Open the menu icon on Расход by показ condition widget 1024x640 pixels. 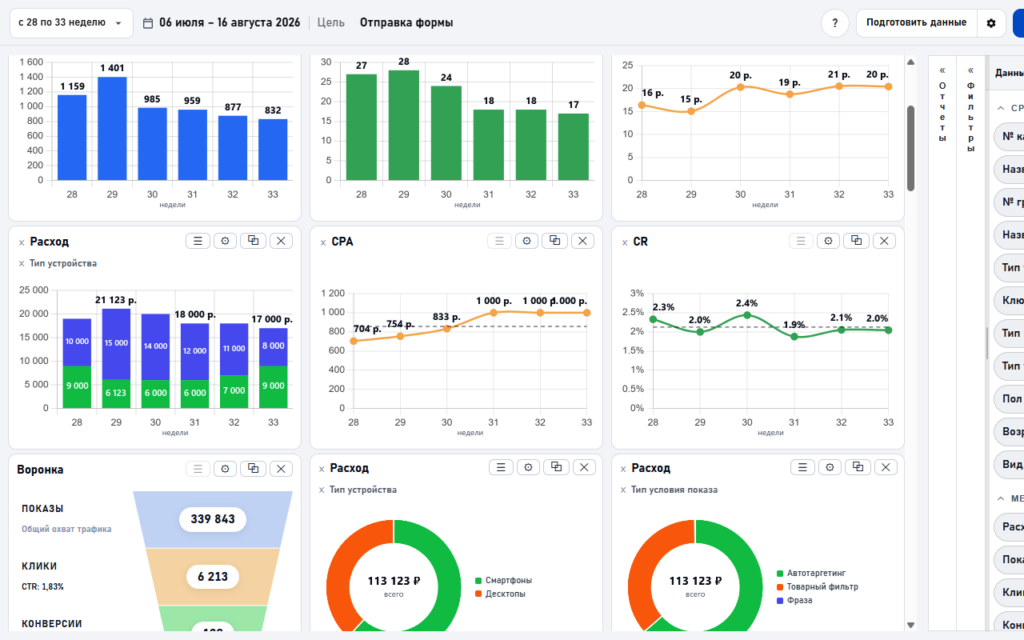tap(803, 467)
